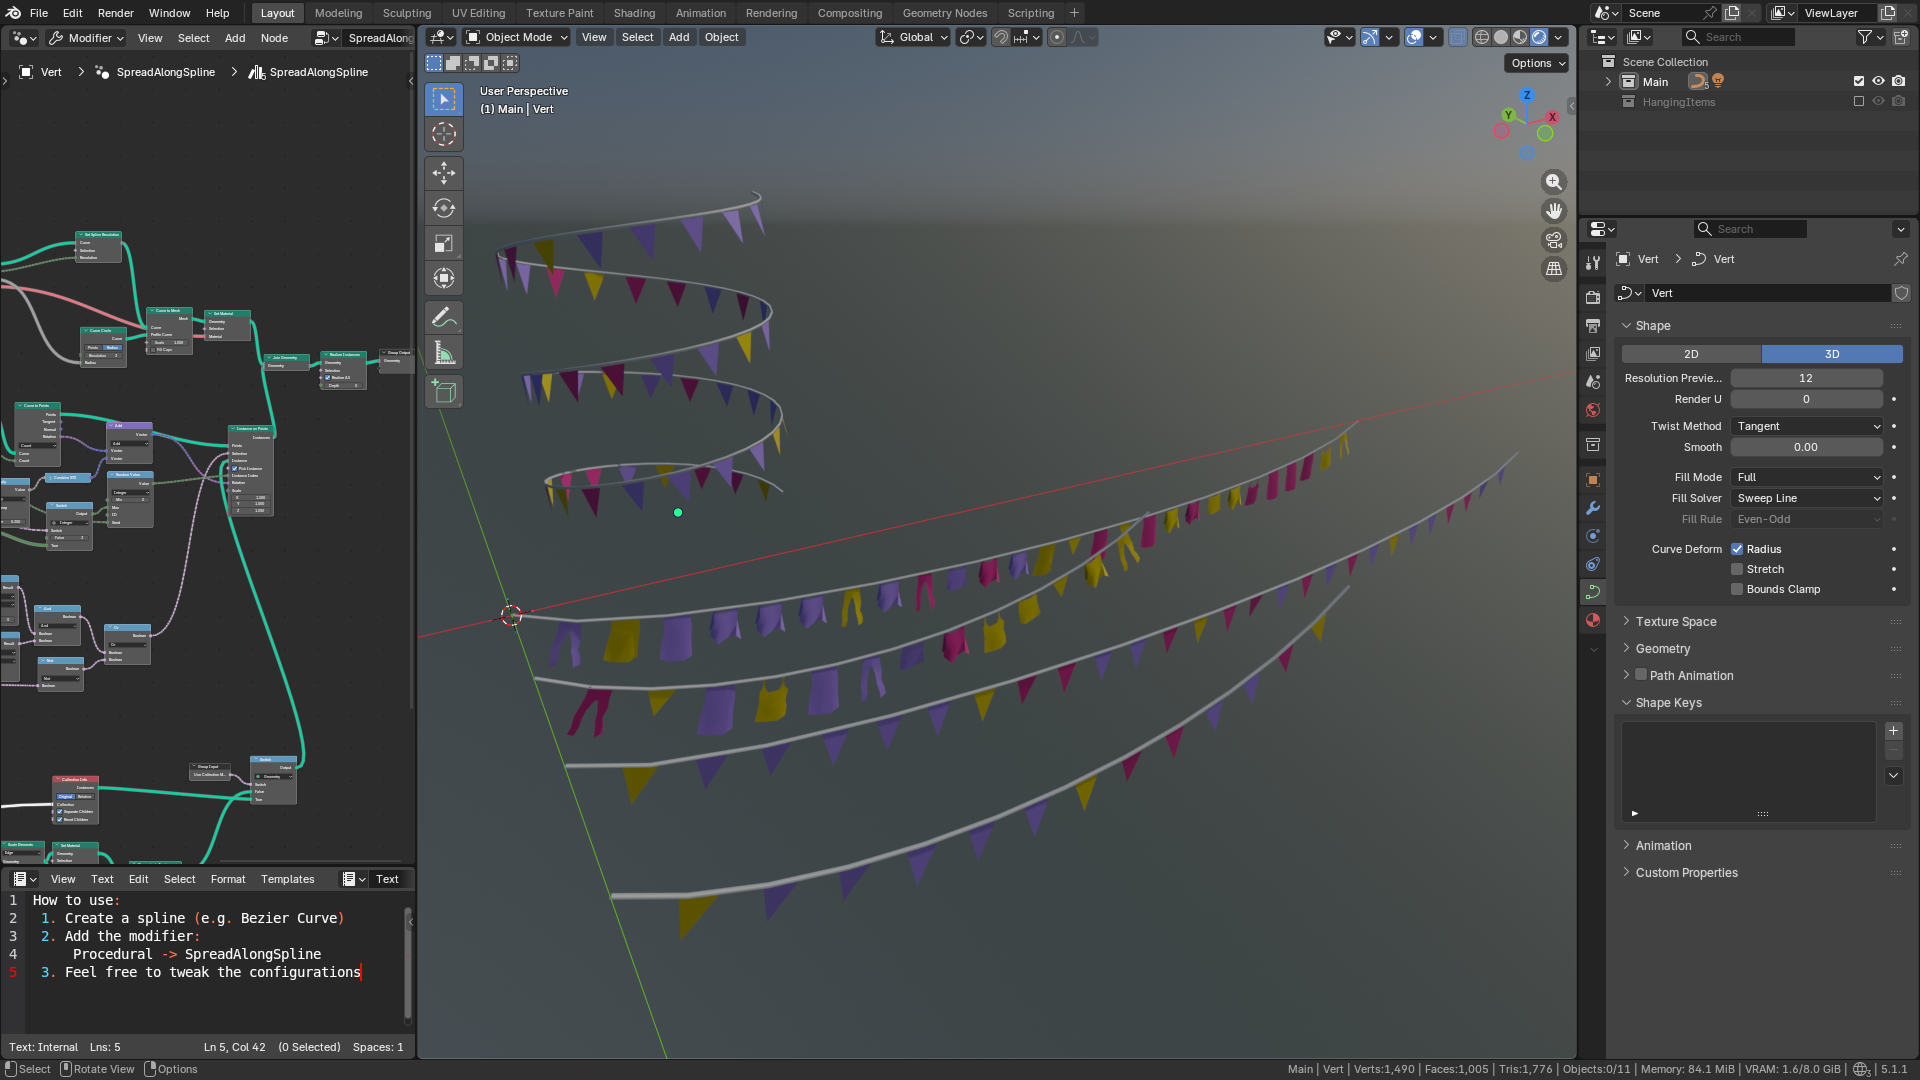Open the Render properties tab
Image resolution: width=1920 pixels, height=1080 pixels.
click(1593, 298)
